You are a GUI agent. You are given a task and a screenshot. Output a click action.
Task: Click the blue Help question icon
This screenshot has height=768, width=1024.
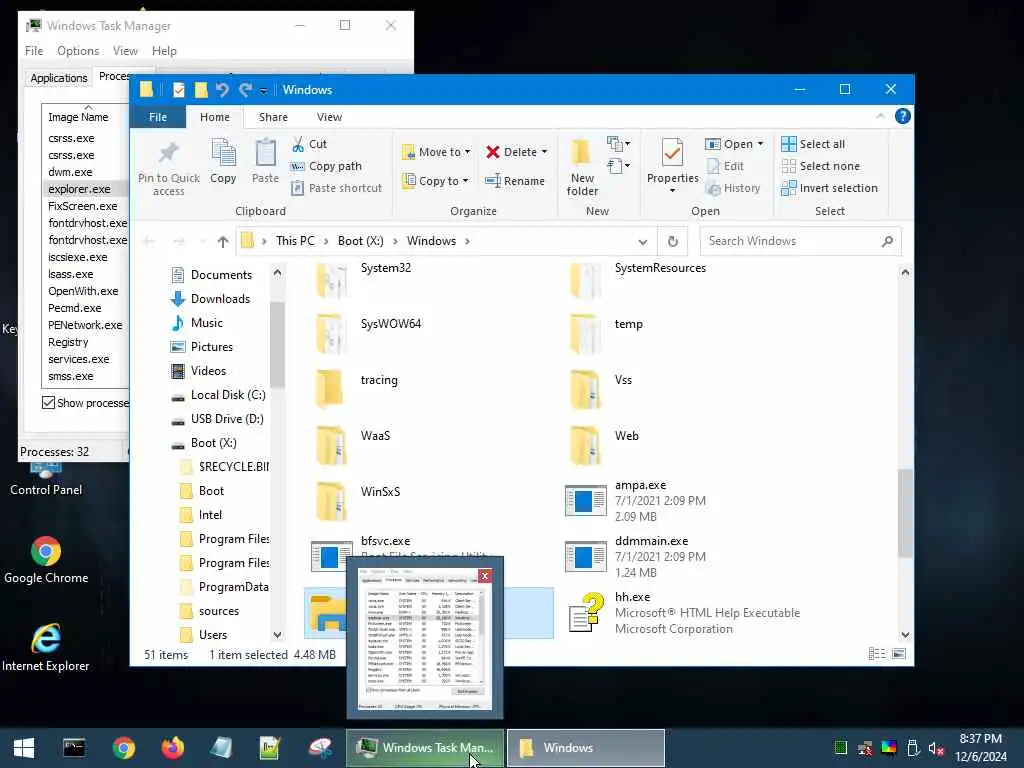[903, 116]
